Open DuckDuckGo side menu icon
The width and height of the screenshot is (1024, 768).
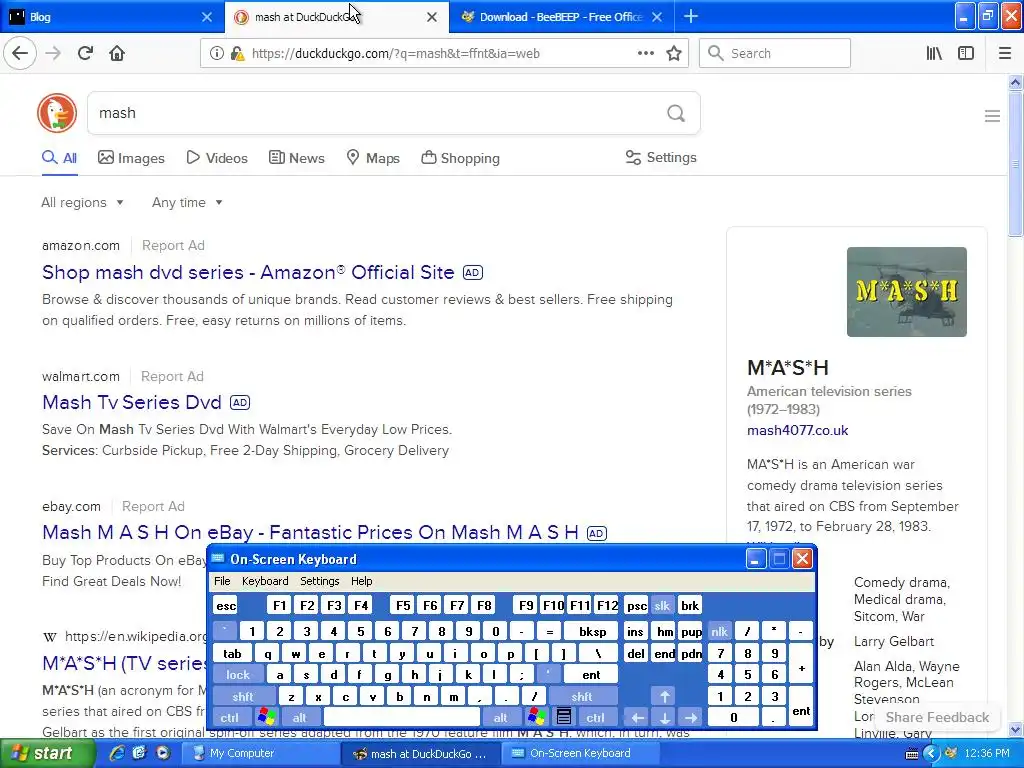[x=992, y=116]
